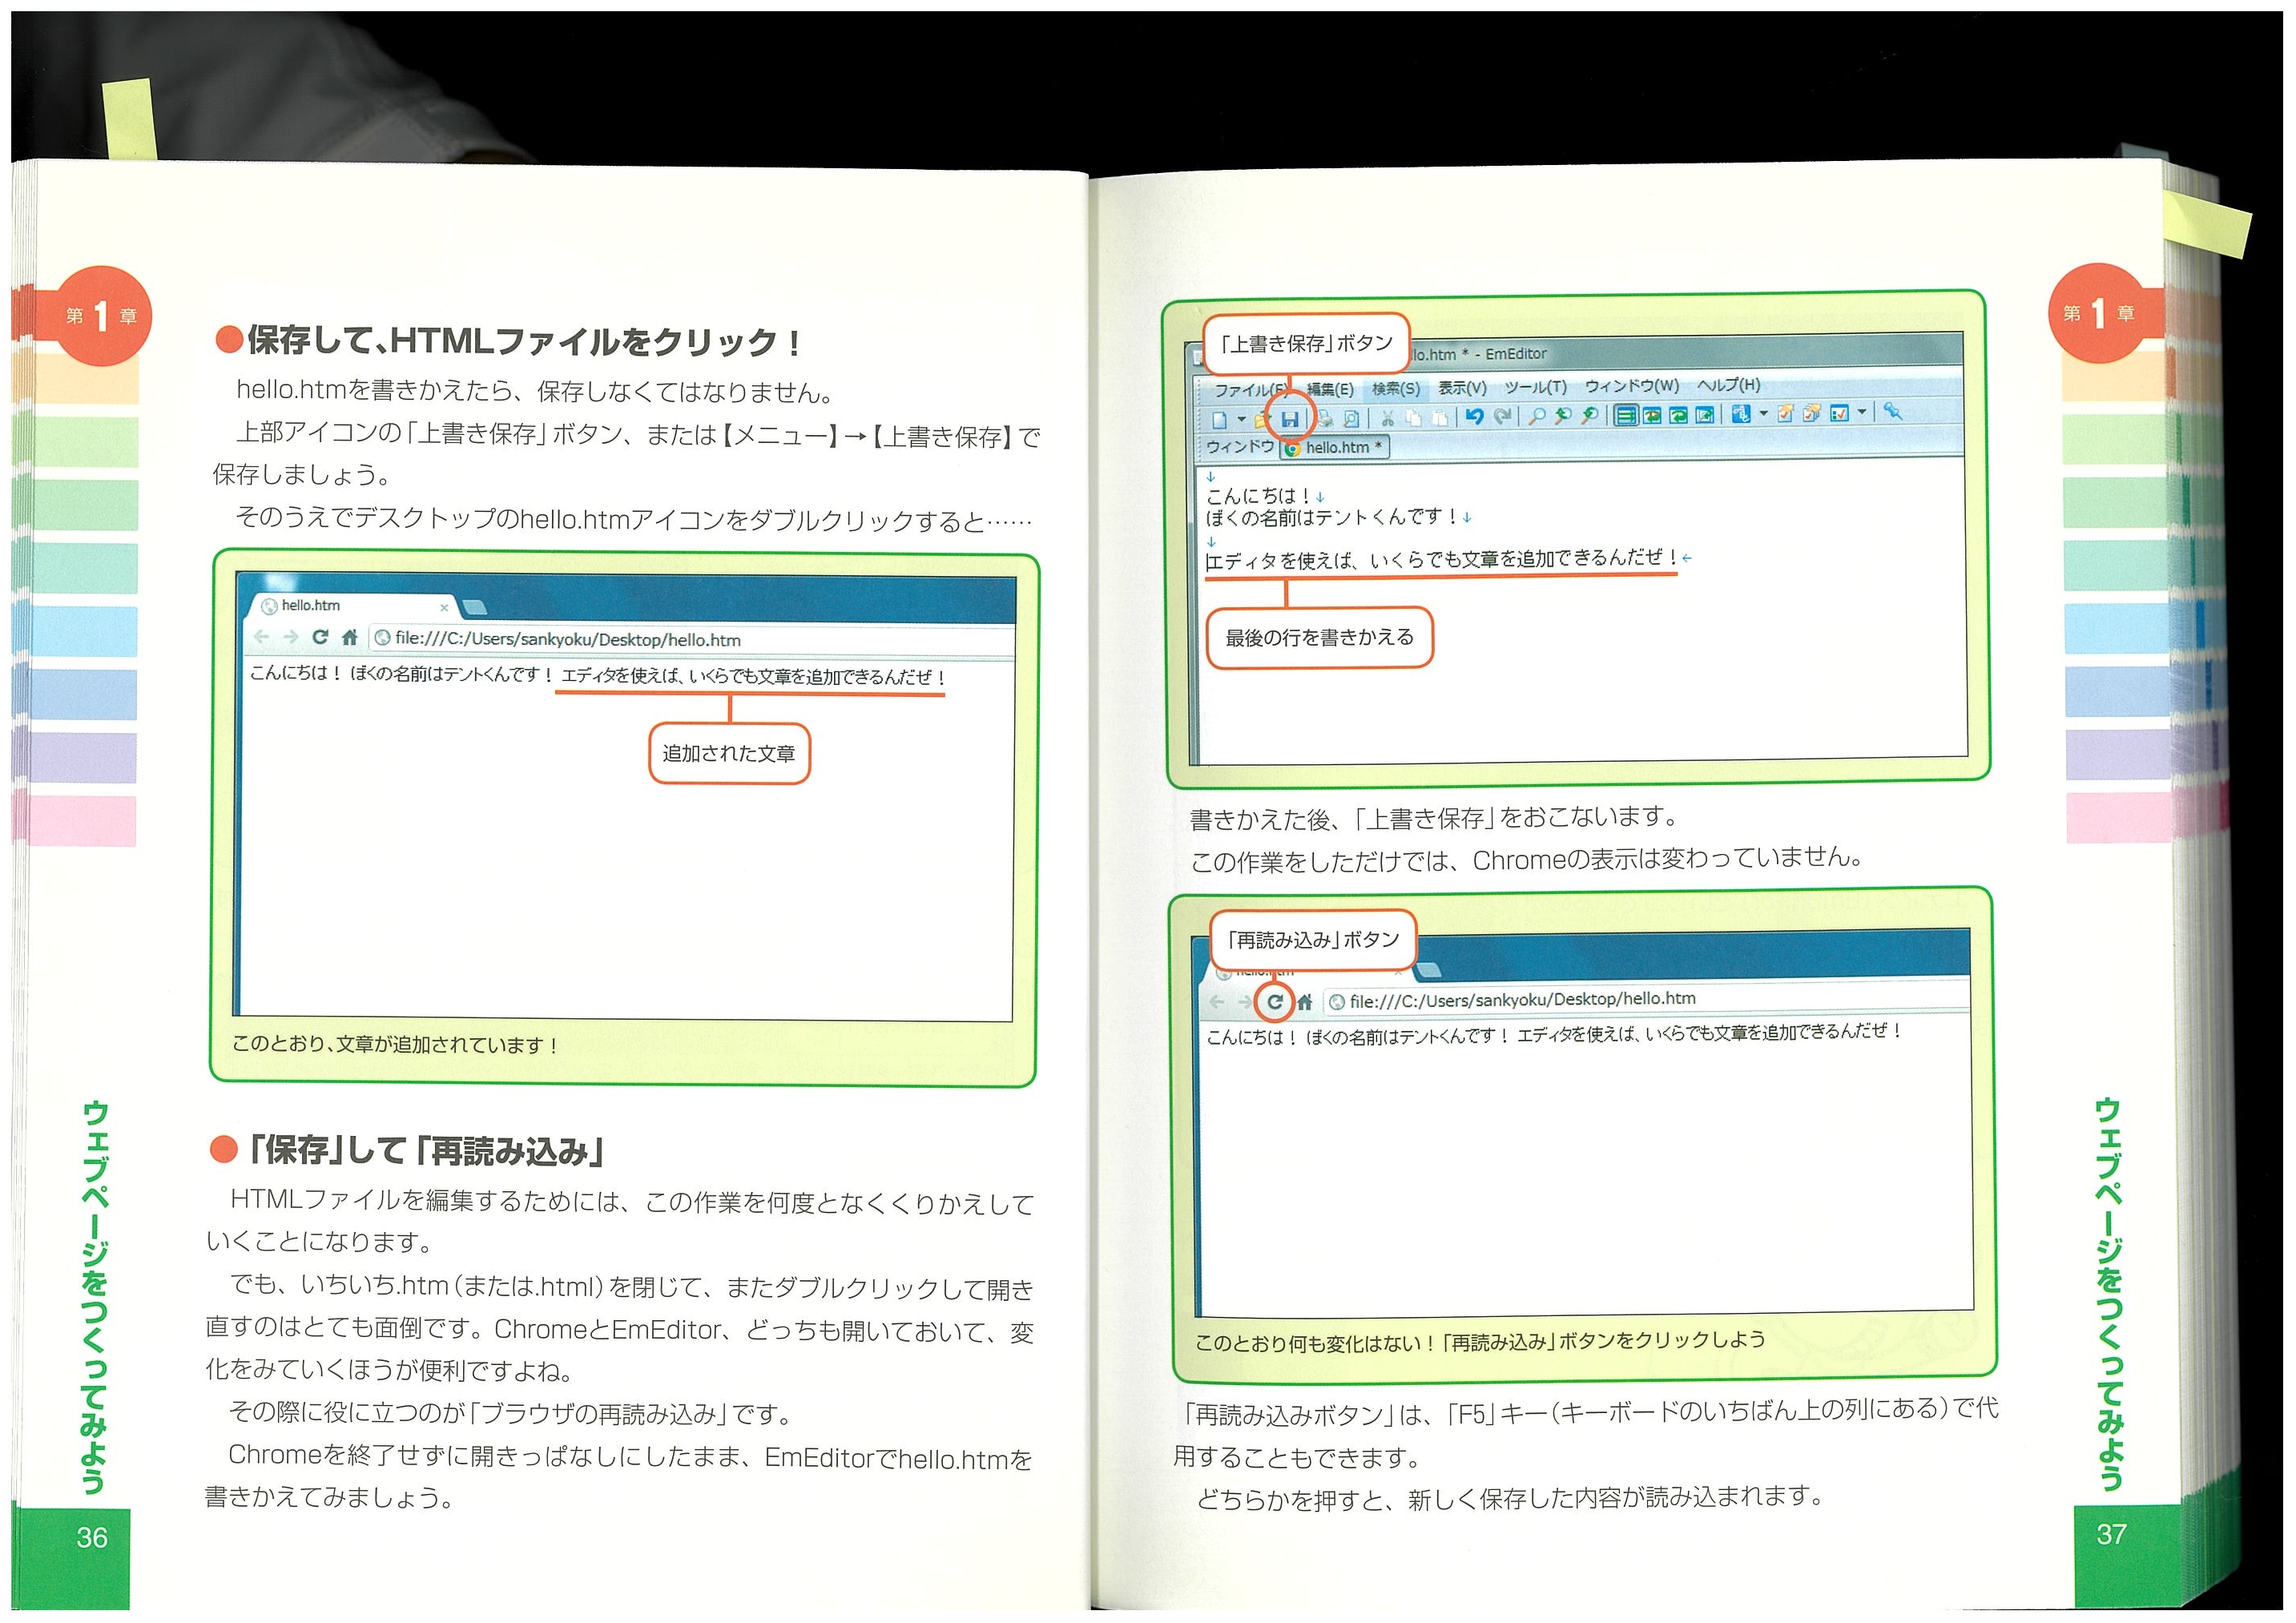
Task: Click the Print icon in EmEditor toolbar
Action: 1326,419
